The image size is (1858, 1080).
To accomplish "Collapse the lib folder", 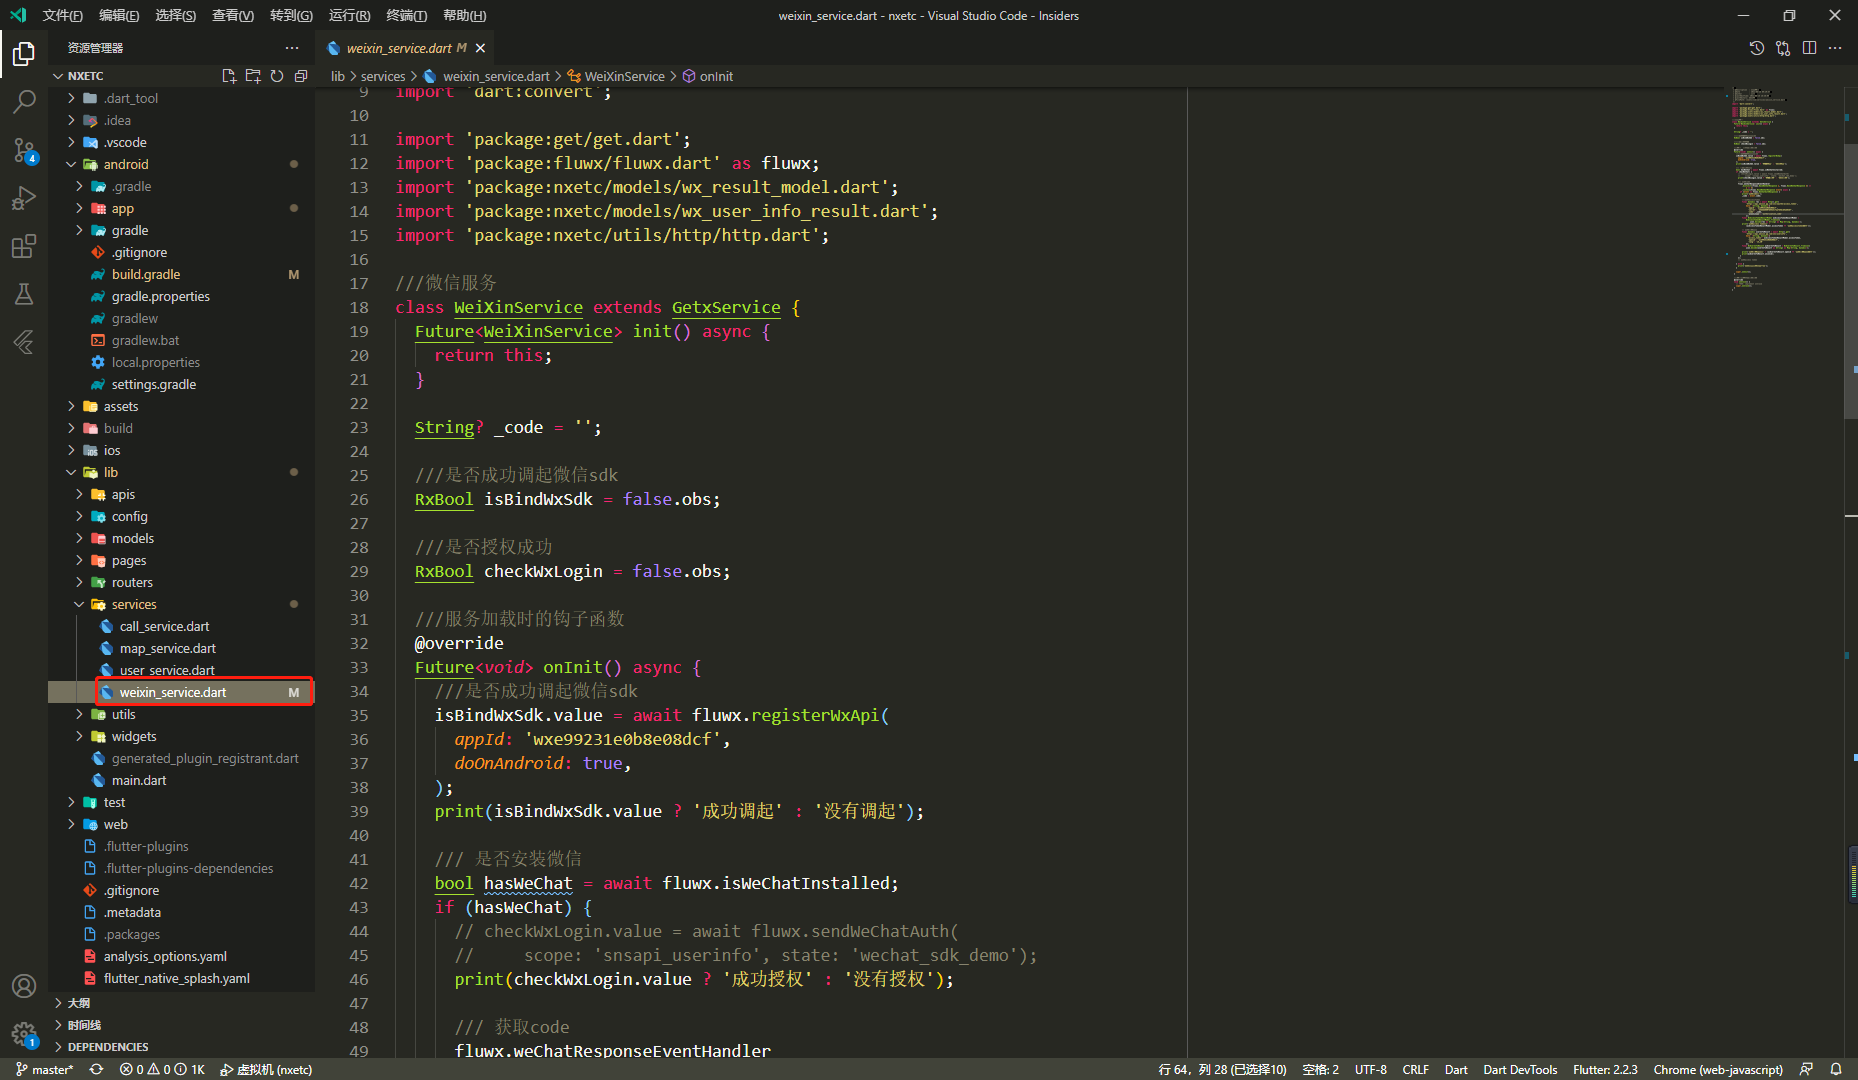I will point(181,472).
